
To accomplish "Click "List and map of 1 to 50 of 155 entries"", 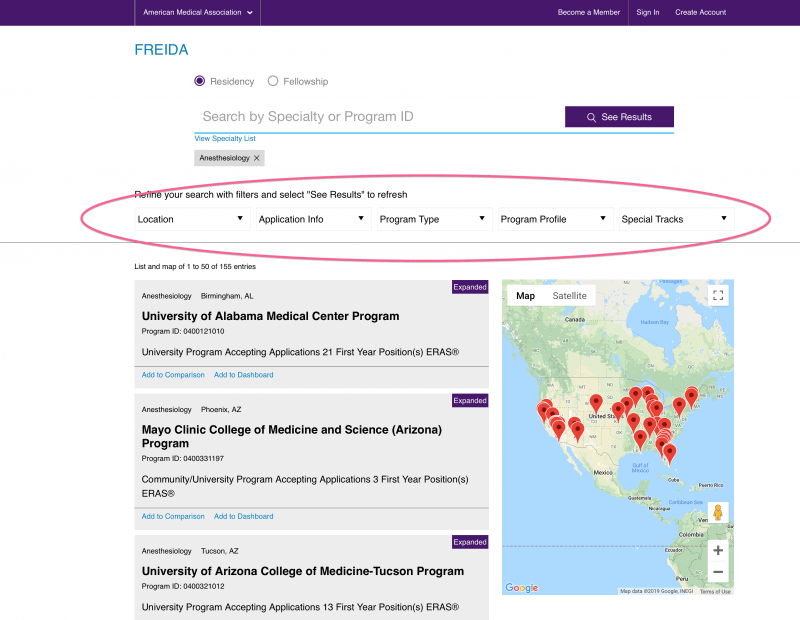I will 195,266.
